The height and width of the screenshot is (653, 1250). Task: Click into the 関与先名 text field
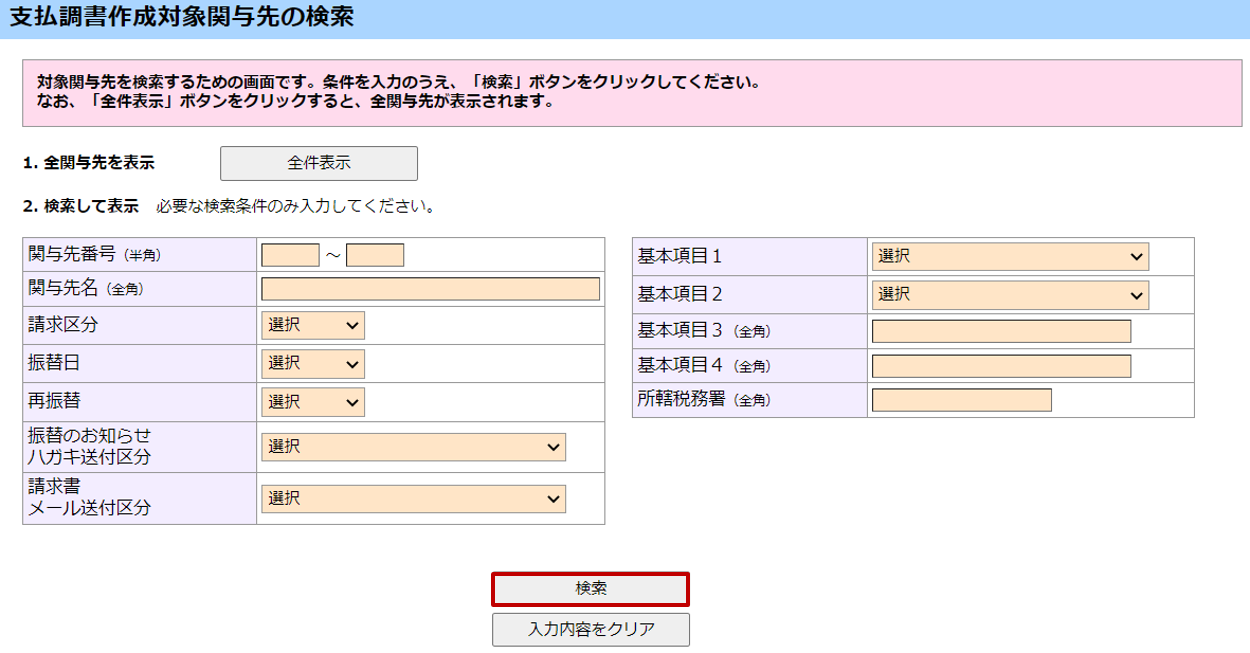(x=430, y=289)
